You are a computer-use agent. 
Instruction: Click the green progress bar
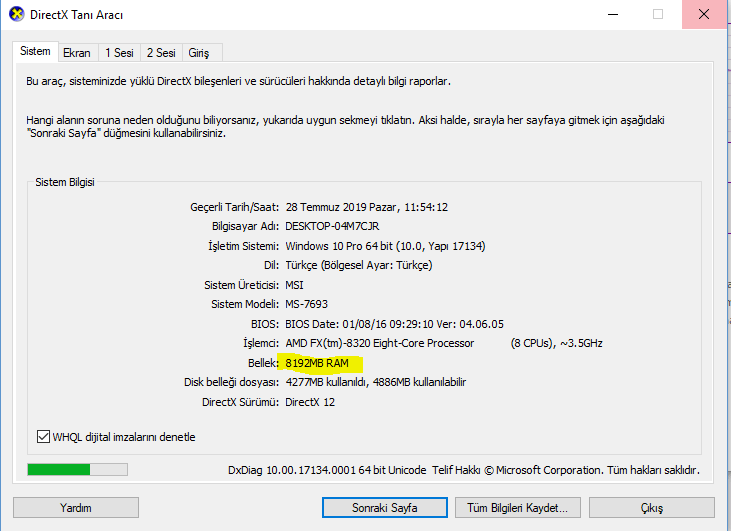tap(77, 469)
